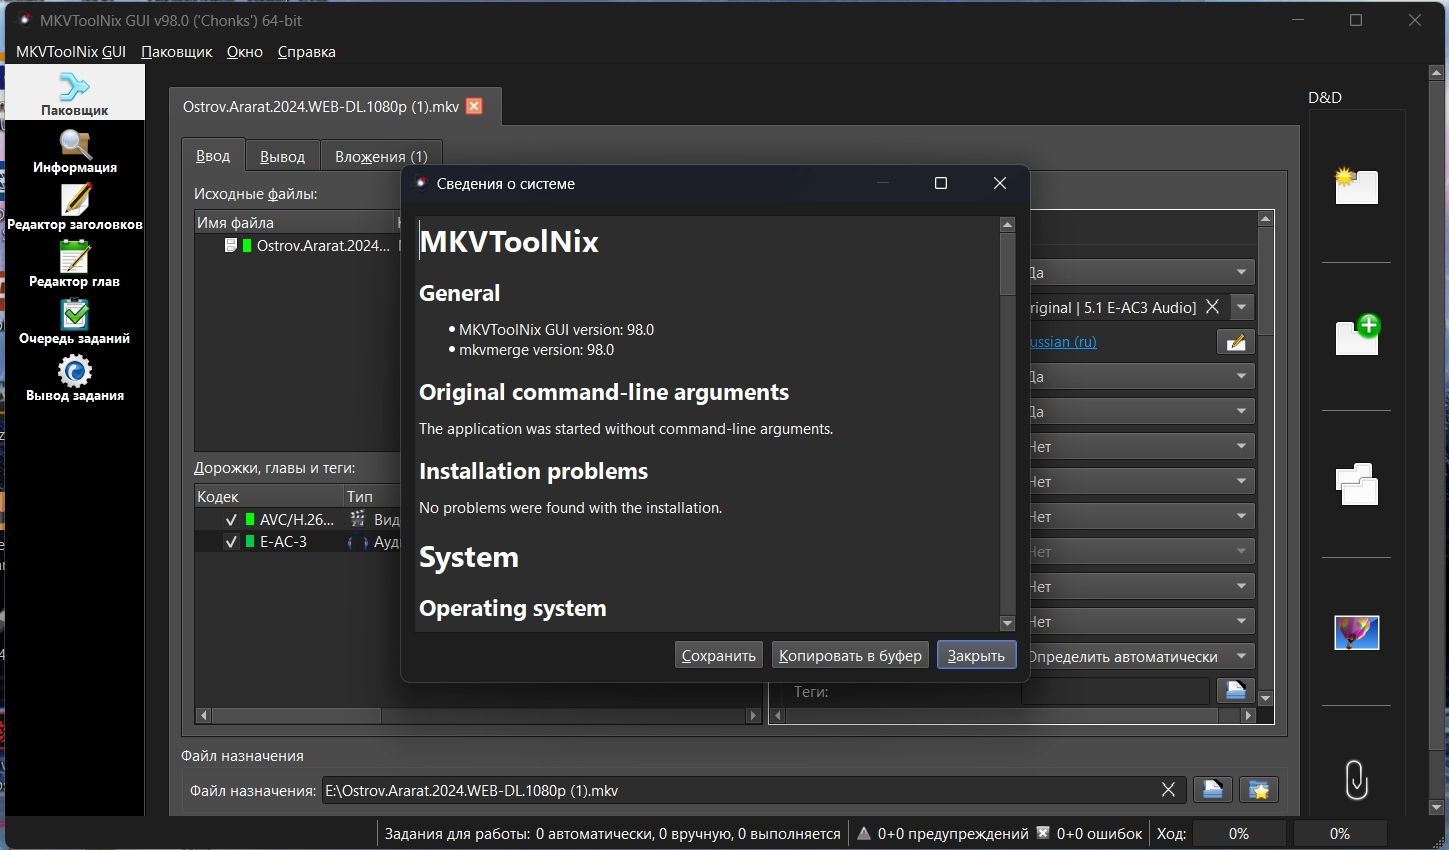Open the Вложения (1) tab
The width and height of the screenshot is (1449, 850).
pyautogui.click(x=381, y=157)
